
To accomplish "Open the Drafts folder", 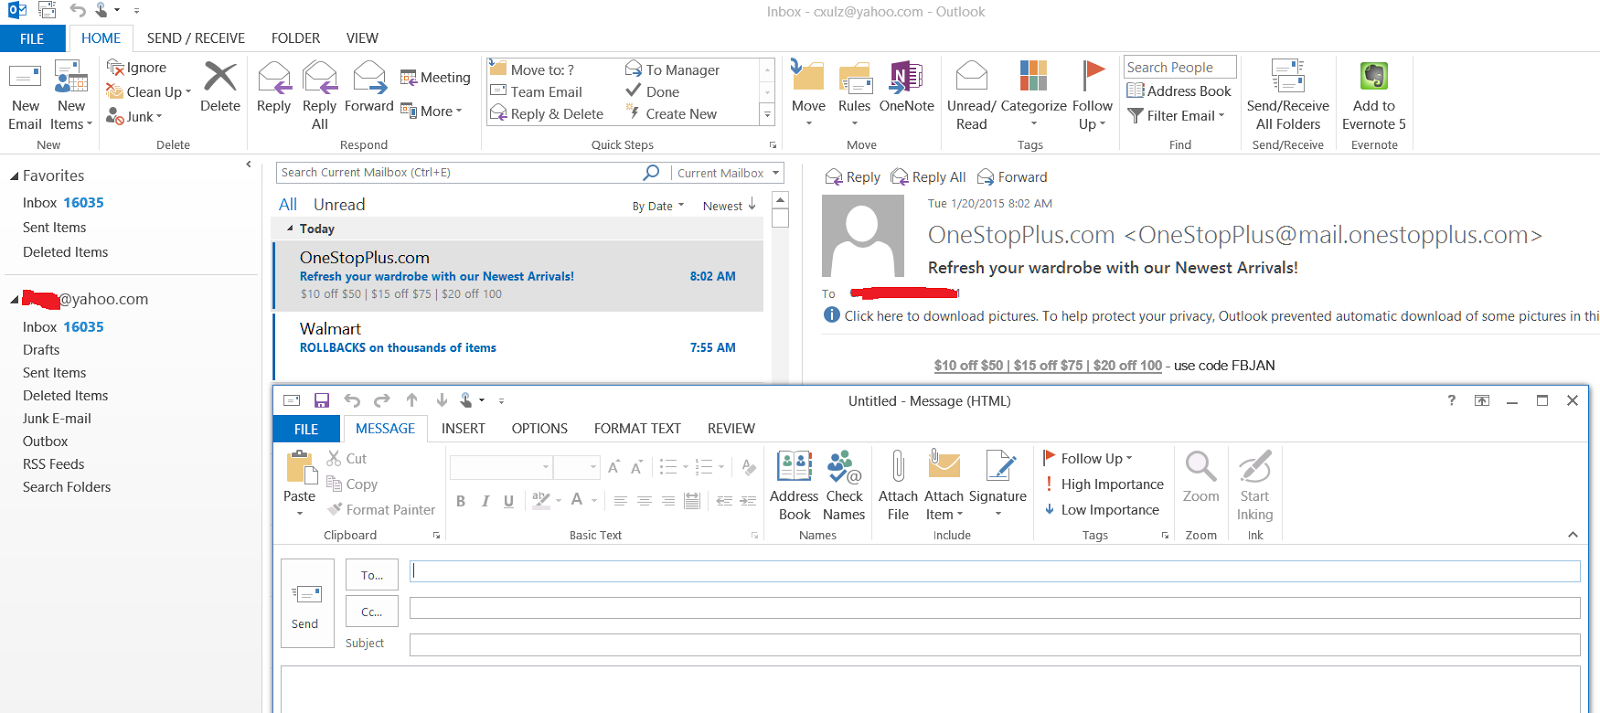I will [41, 350].
